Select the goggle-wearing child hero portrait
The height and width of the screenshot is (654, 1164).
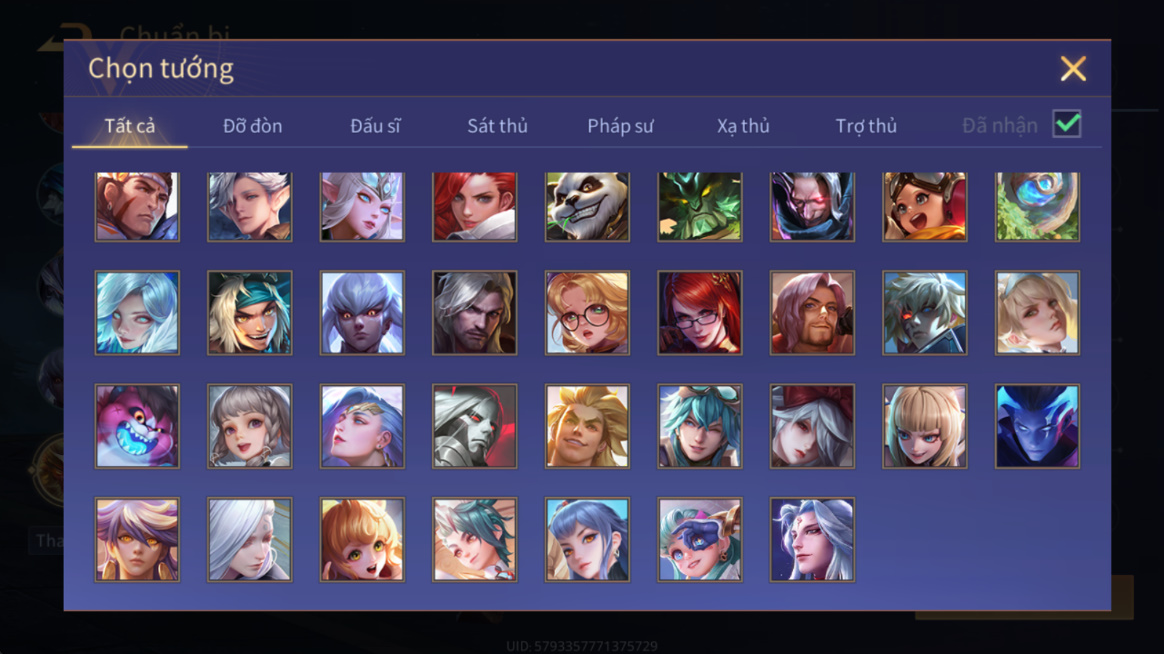pyautogui.click(x=924, y=206)
